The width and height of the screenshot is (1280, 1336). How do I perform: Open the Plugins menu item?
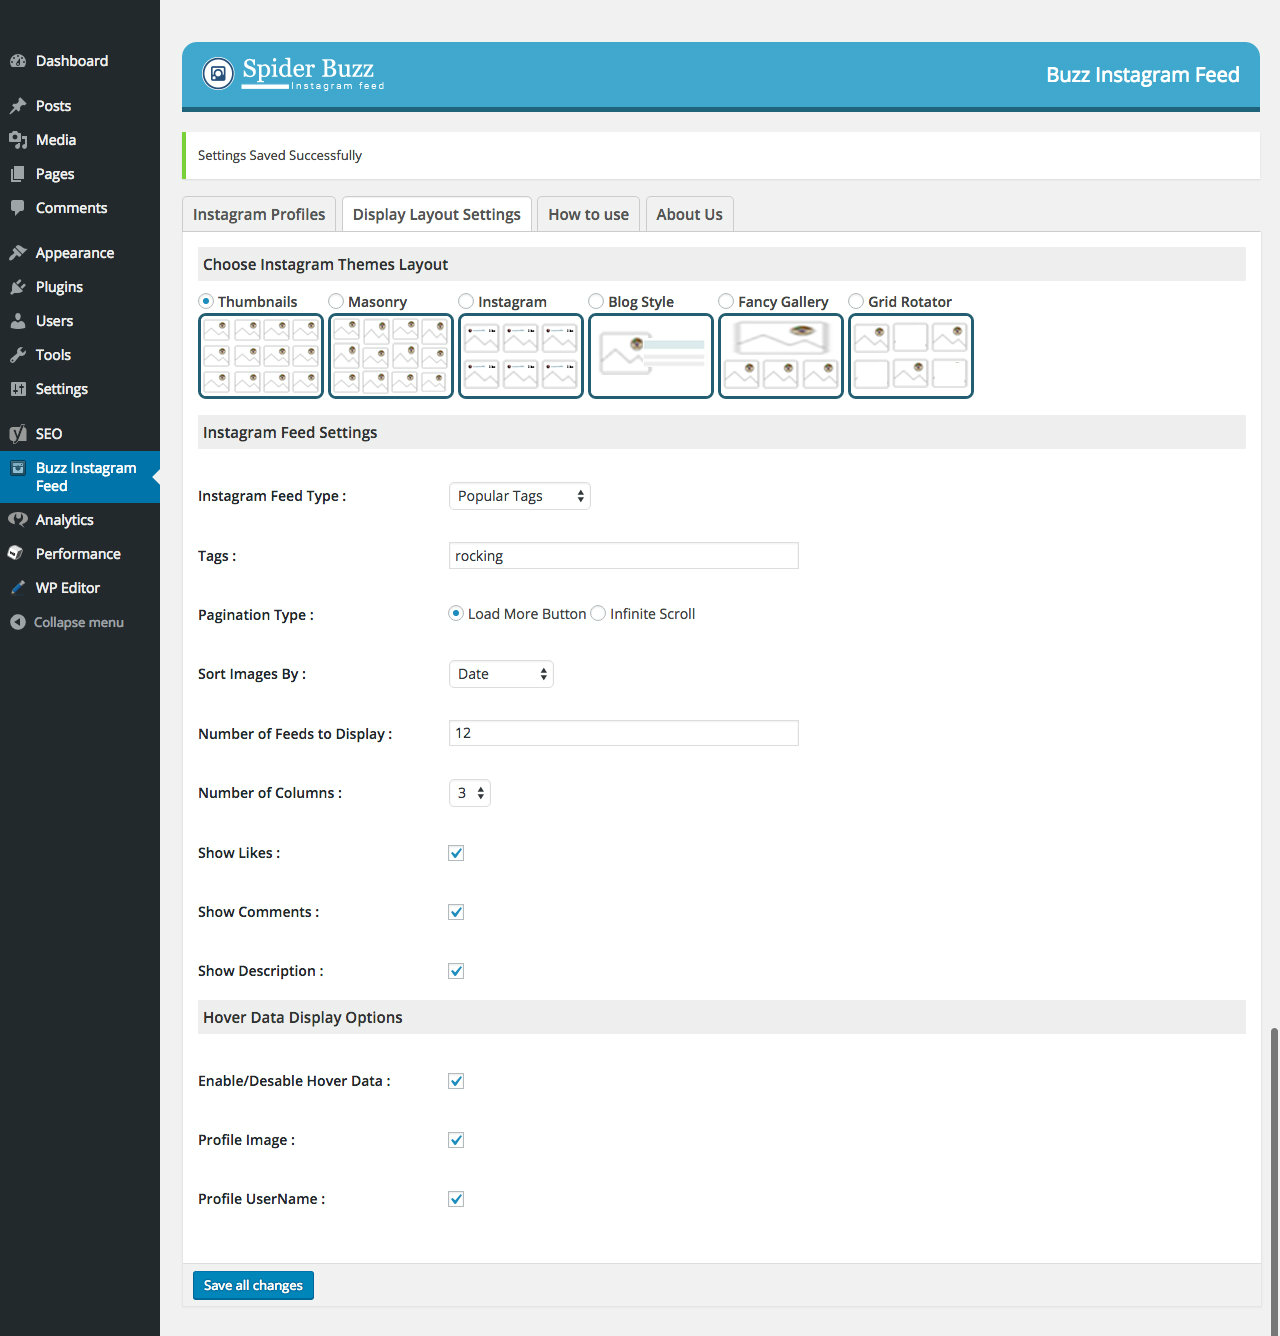[x=80, y=287]
